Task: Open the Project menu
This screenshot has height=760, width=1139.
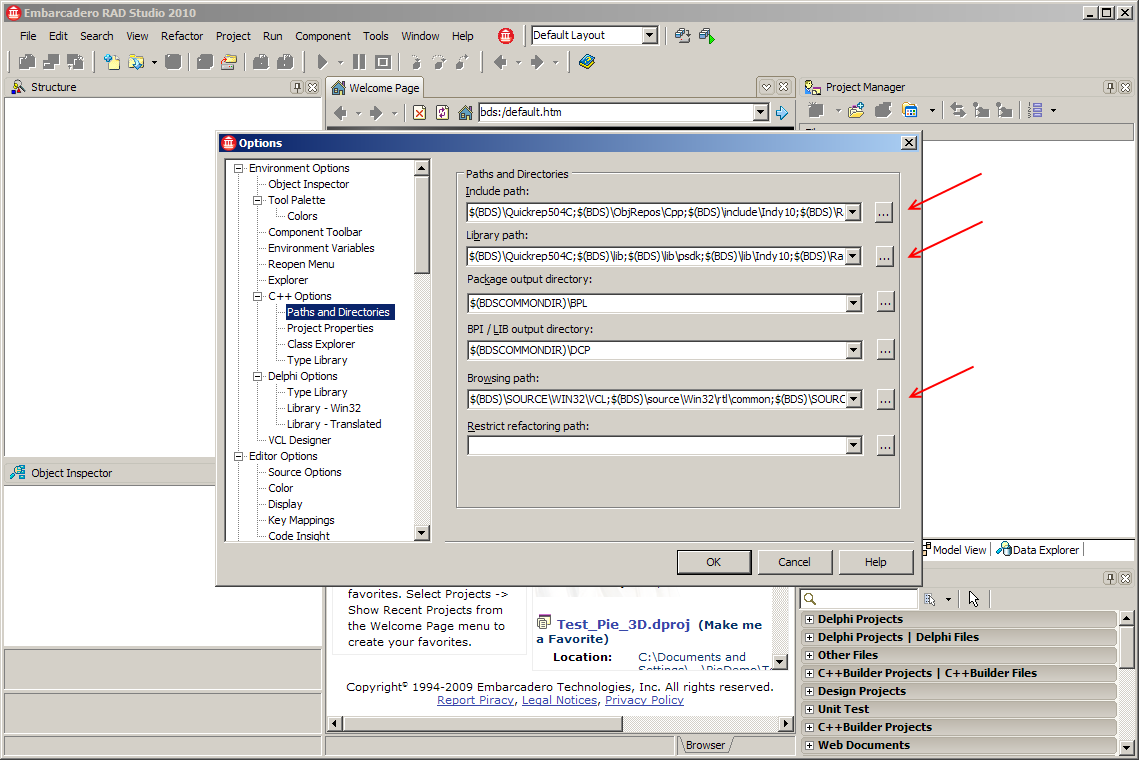Action: pyautogui.click(x=233, y=36)
